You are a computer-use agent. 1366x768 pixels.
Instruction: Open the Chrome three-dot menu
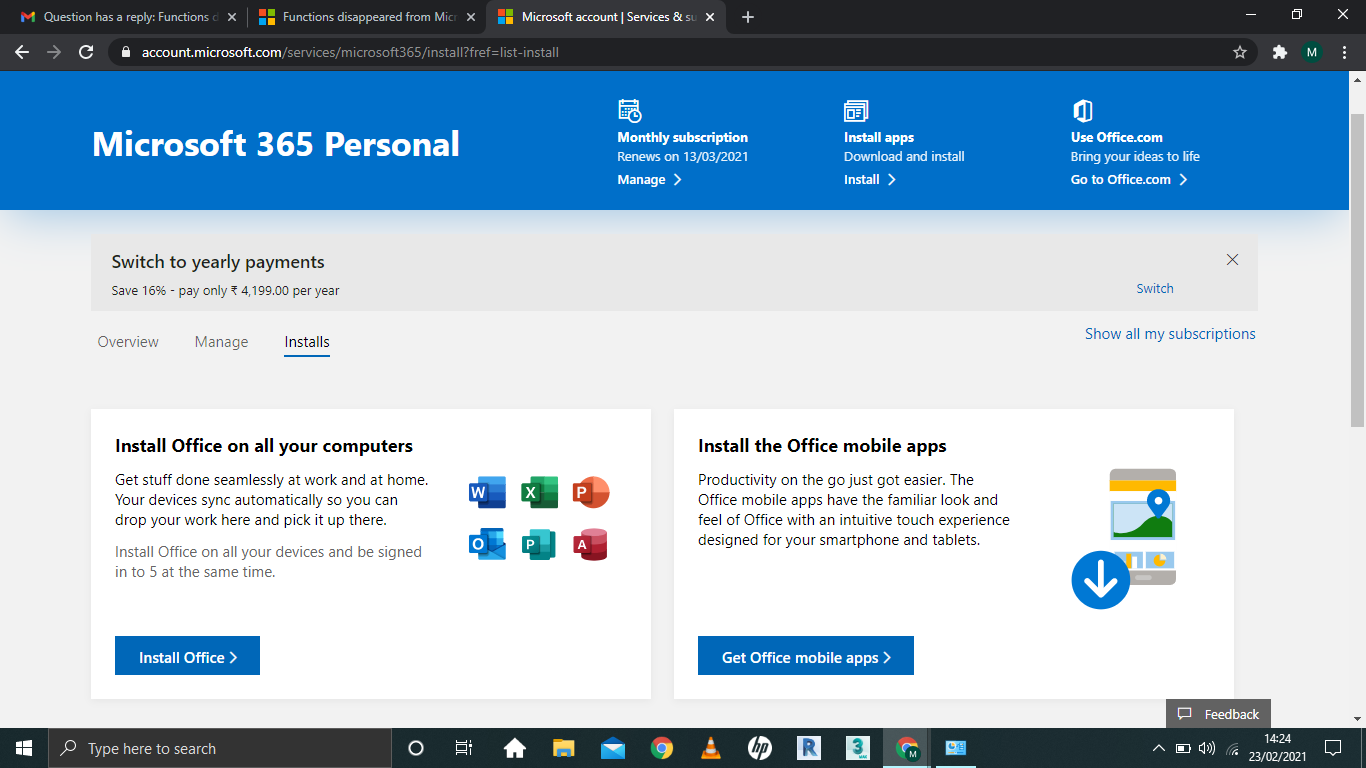click(x=1344, y=52)
